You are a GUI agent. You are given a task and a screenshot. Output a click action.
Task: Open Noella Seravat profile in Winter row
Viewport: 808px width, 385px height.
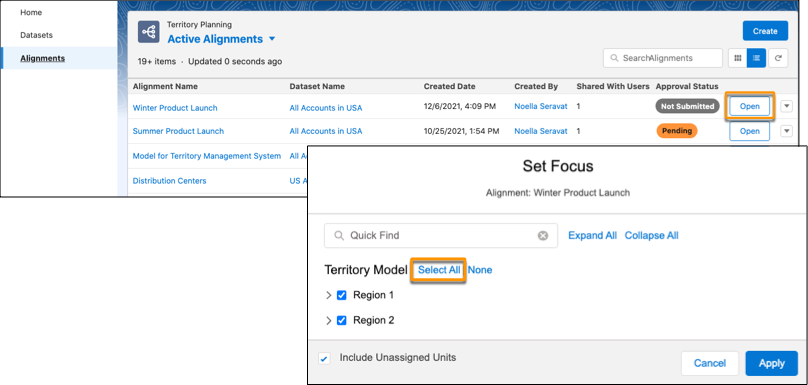pos(541,106)
